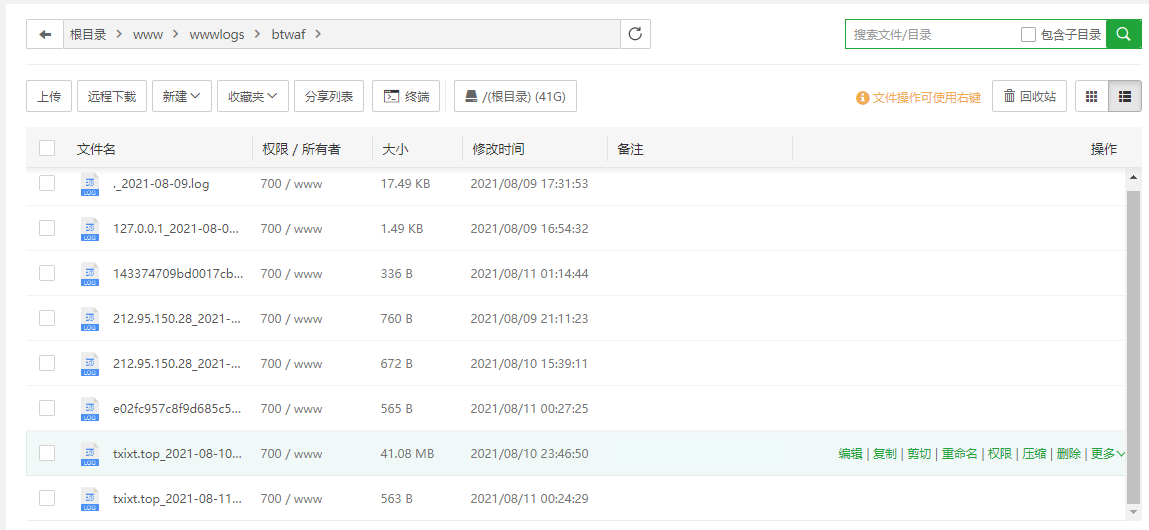Open the 分享列表 (Share list) button
This screenshot has height=530, width=1149.
tap(329, 96)
